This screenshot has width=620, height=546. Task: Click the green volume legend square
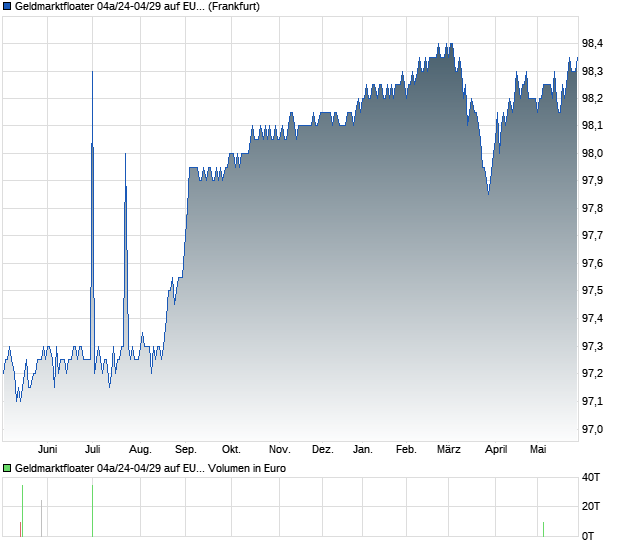point(7,468)
